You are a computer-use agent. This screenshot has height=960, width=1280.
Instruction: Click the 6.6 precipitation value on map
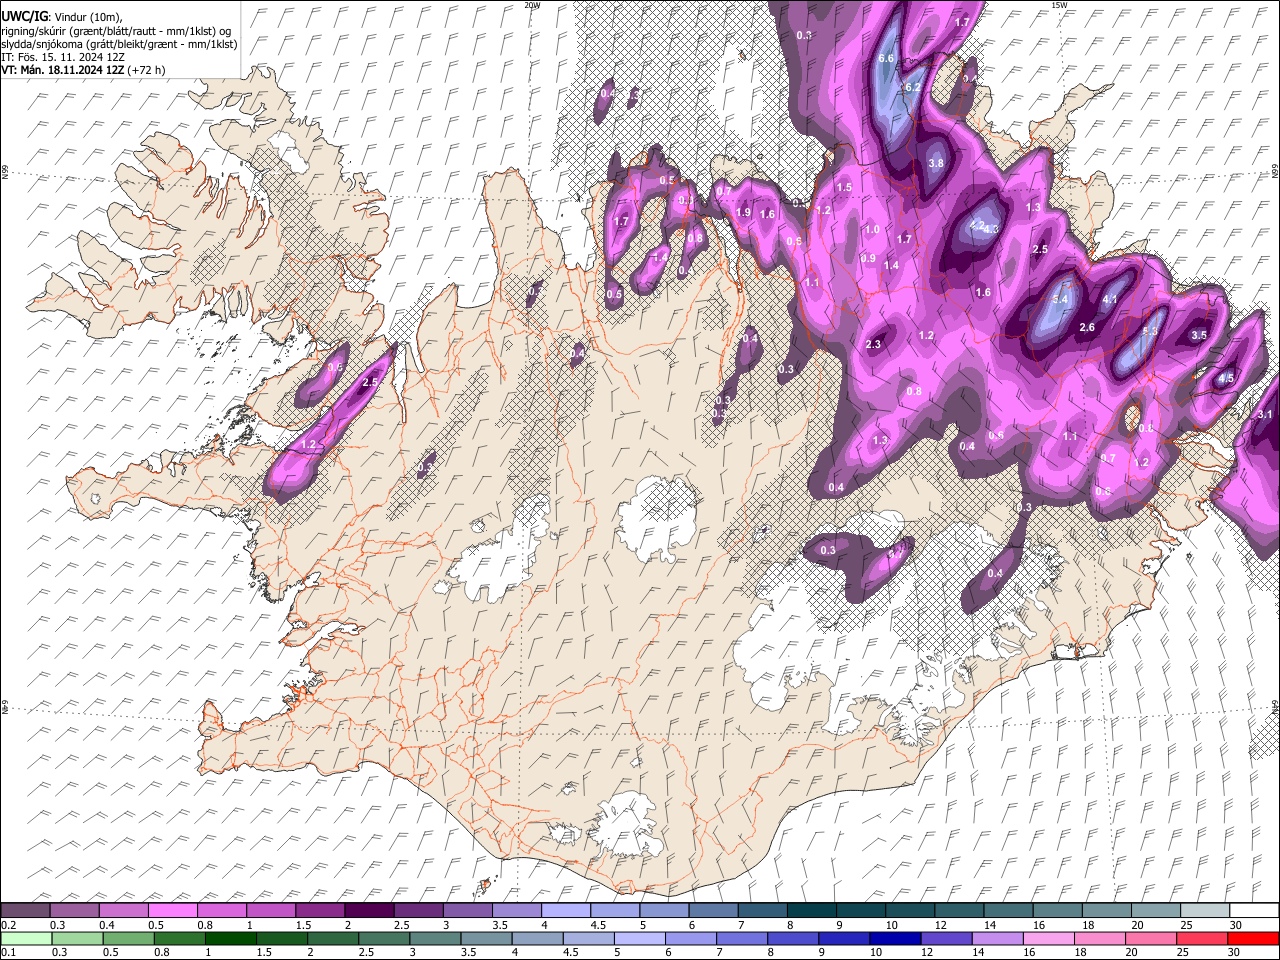[x=886, y=59]
